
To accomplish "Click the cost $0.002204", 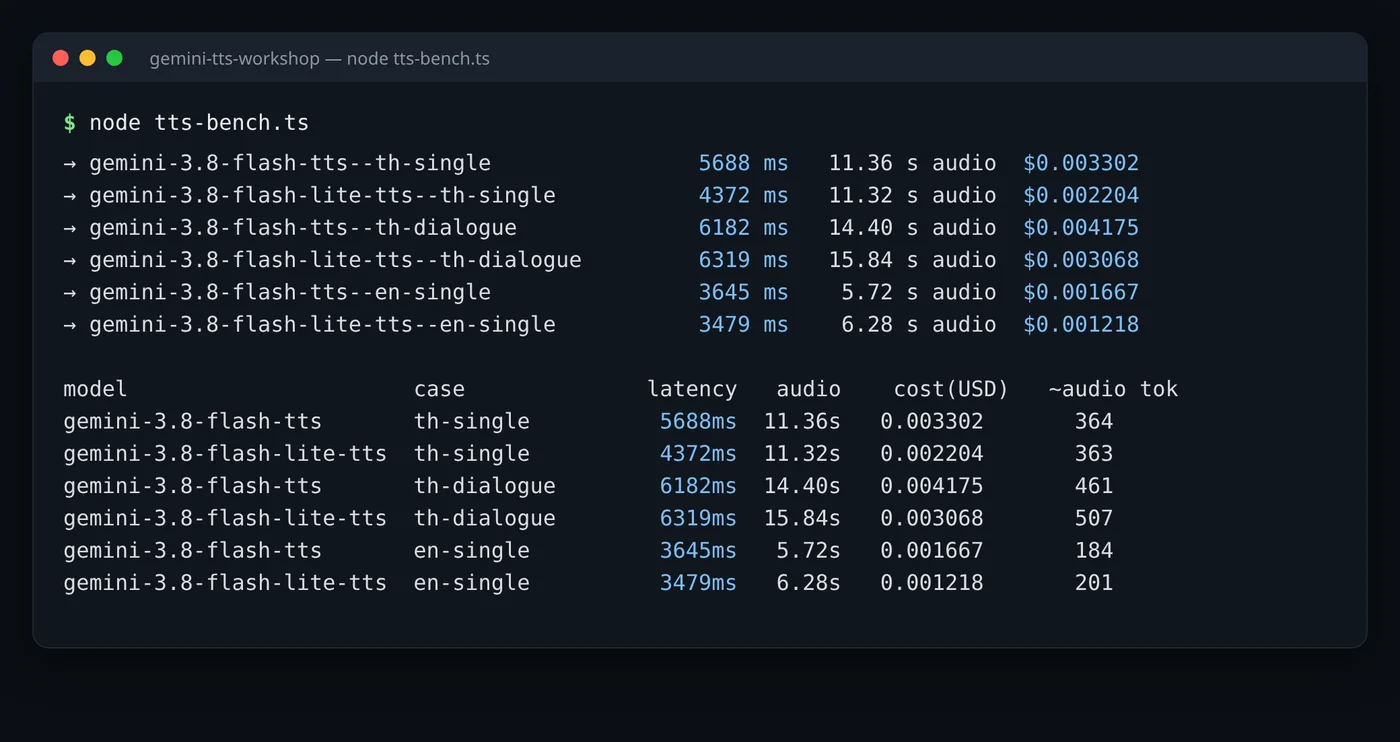I will (1081, 195).
